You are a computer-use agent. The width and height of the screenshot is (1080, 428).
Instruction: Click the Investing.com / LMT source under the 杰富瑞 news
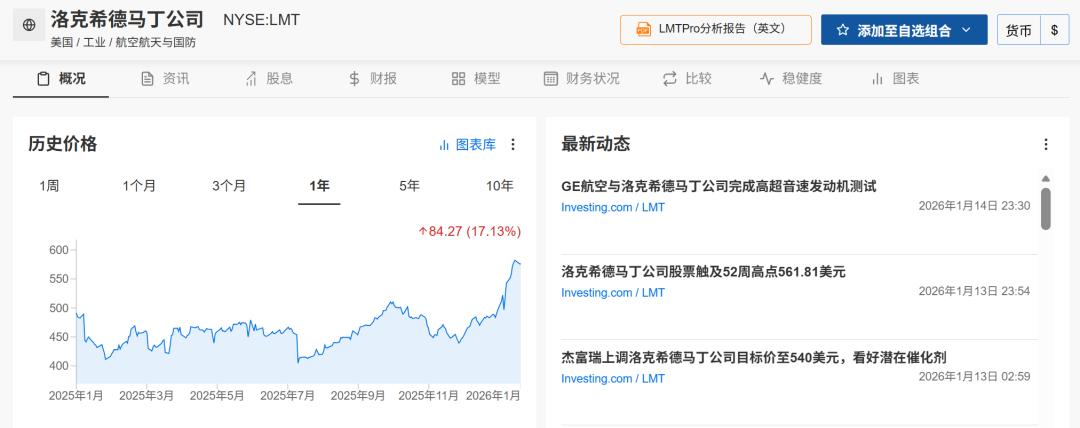tap(613, 378)
